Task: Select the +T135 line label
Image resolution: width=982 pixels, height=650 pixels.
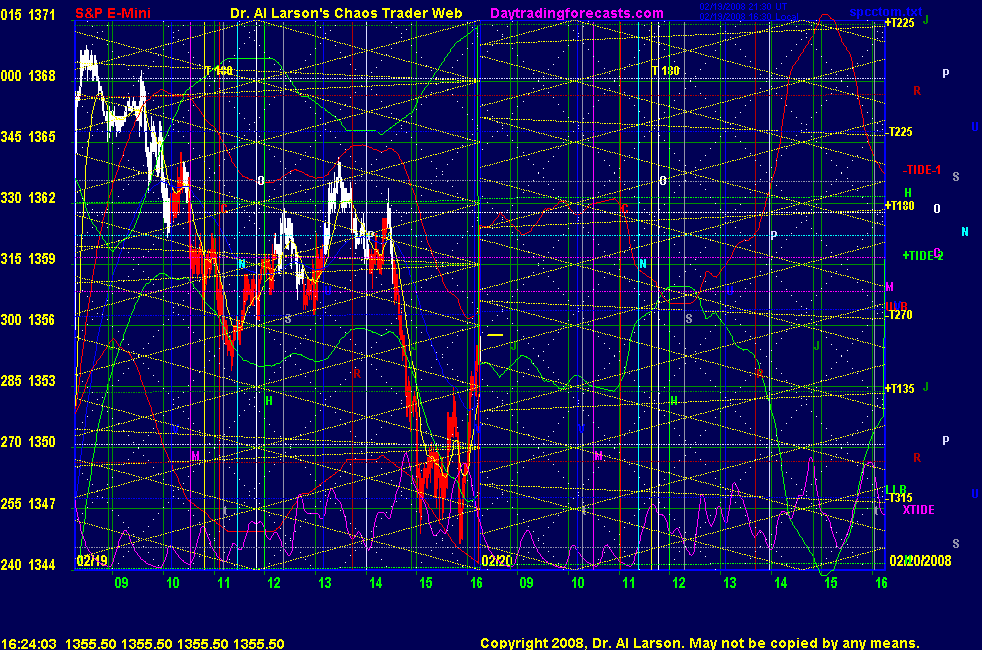Action: point(899,389)
